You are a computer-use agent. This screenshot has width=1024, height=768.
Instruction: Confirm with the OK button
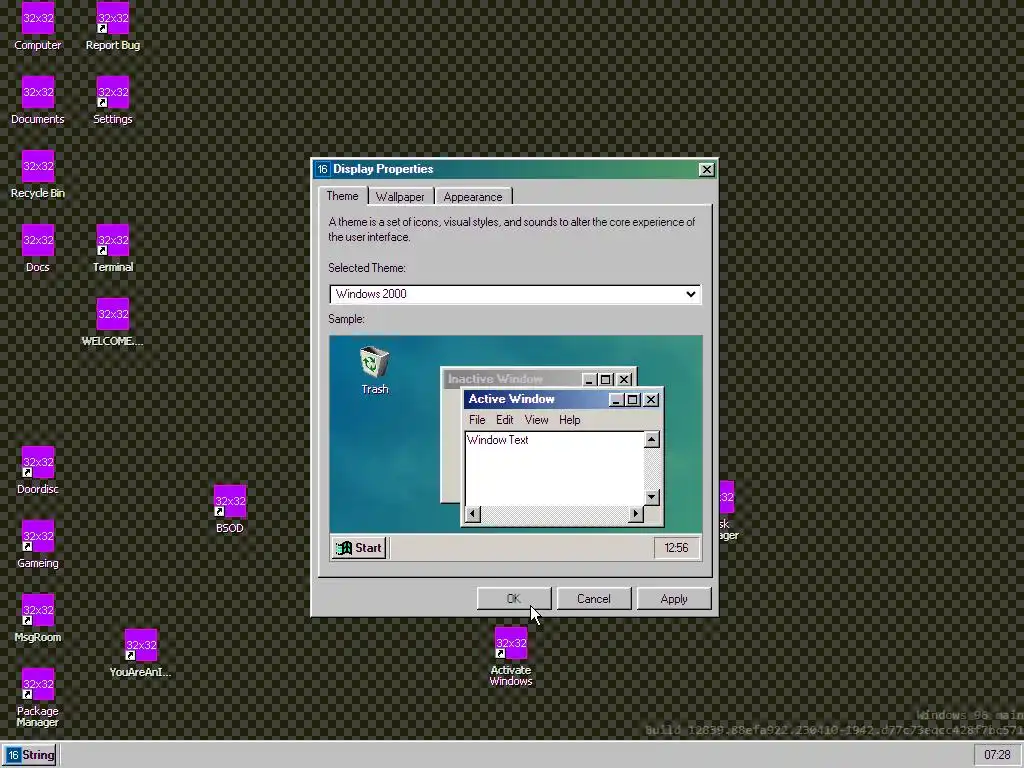pyautogui.click(x=514, y=599)
